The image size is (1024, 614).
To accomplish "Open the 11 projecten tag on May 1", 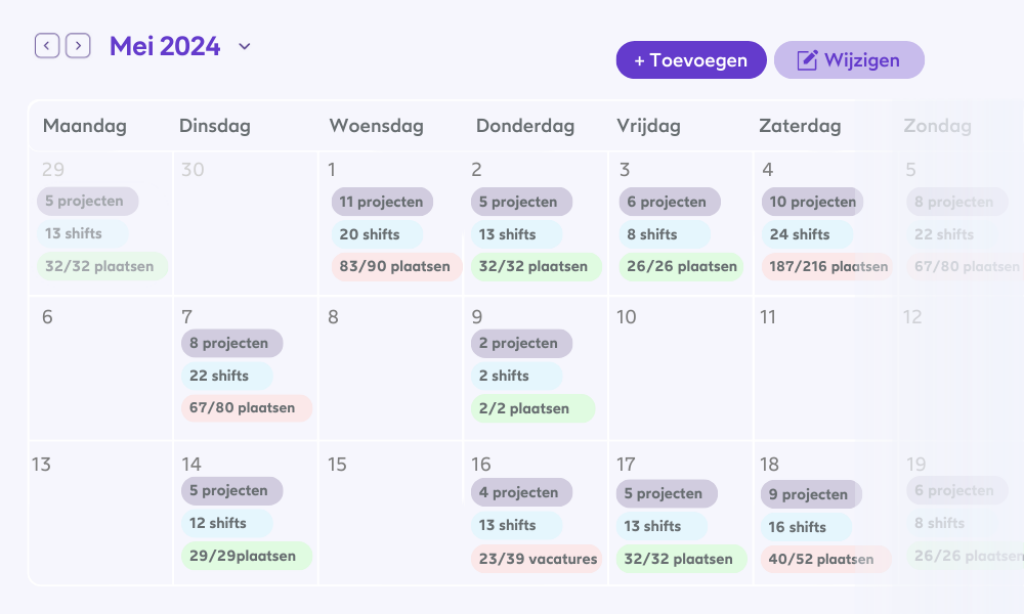I will (x=381, y=202).
